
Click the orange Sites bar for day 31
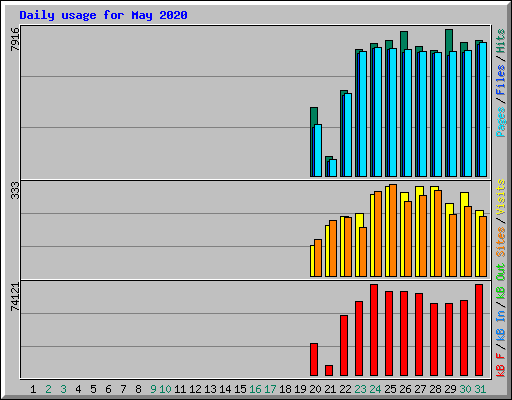[x=483, y=246]
